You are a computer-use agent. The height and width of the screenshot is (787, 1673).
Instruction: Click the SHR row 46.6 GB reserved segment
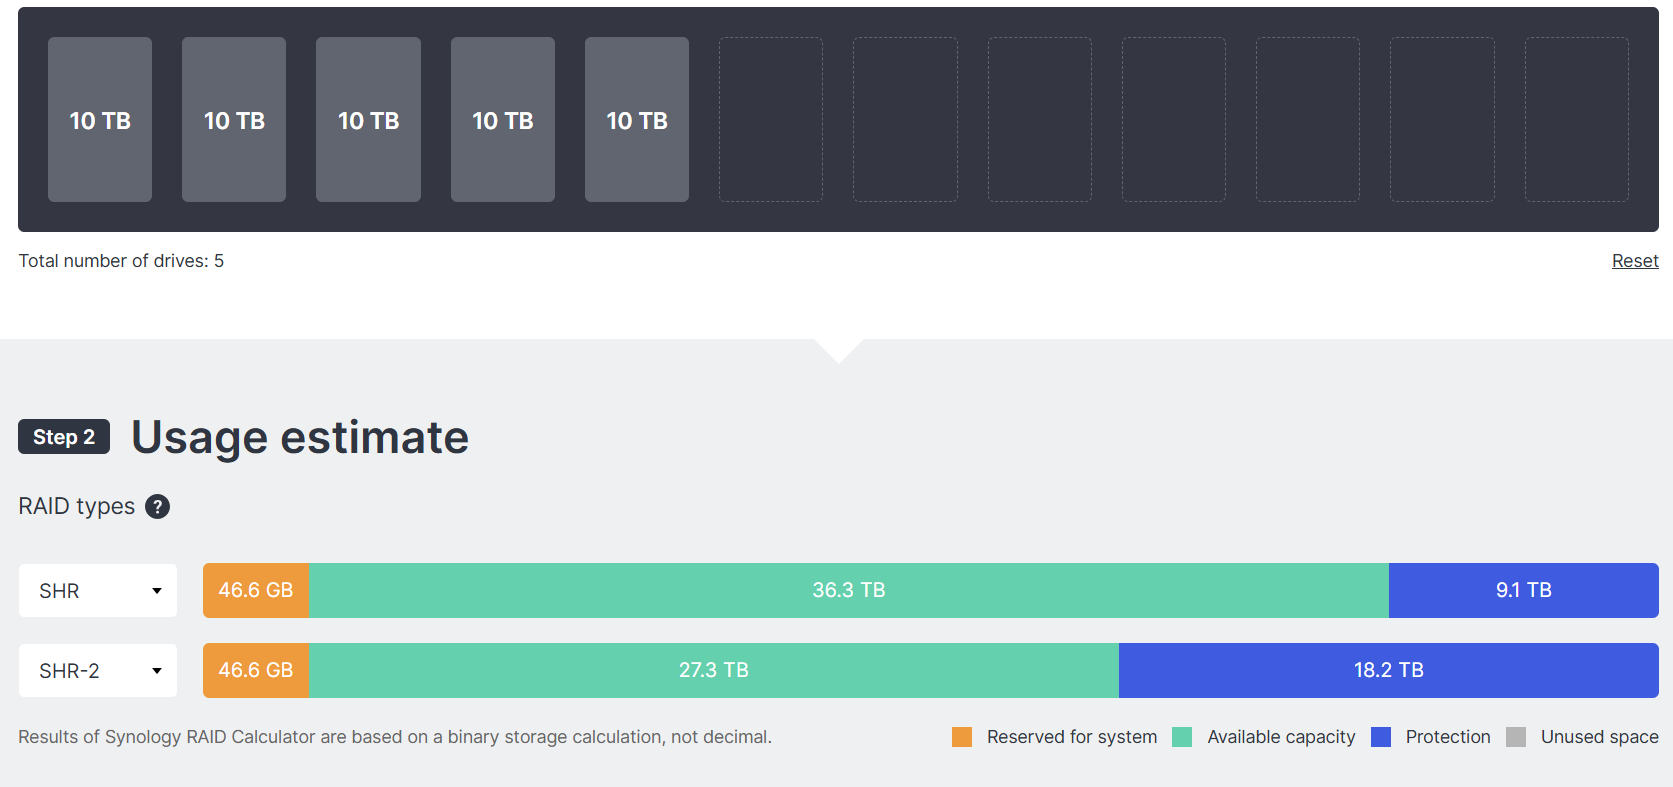(256, 591)
